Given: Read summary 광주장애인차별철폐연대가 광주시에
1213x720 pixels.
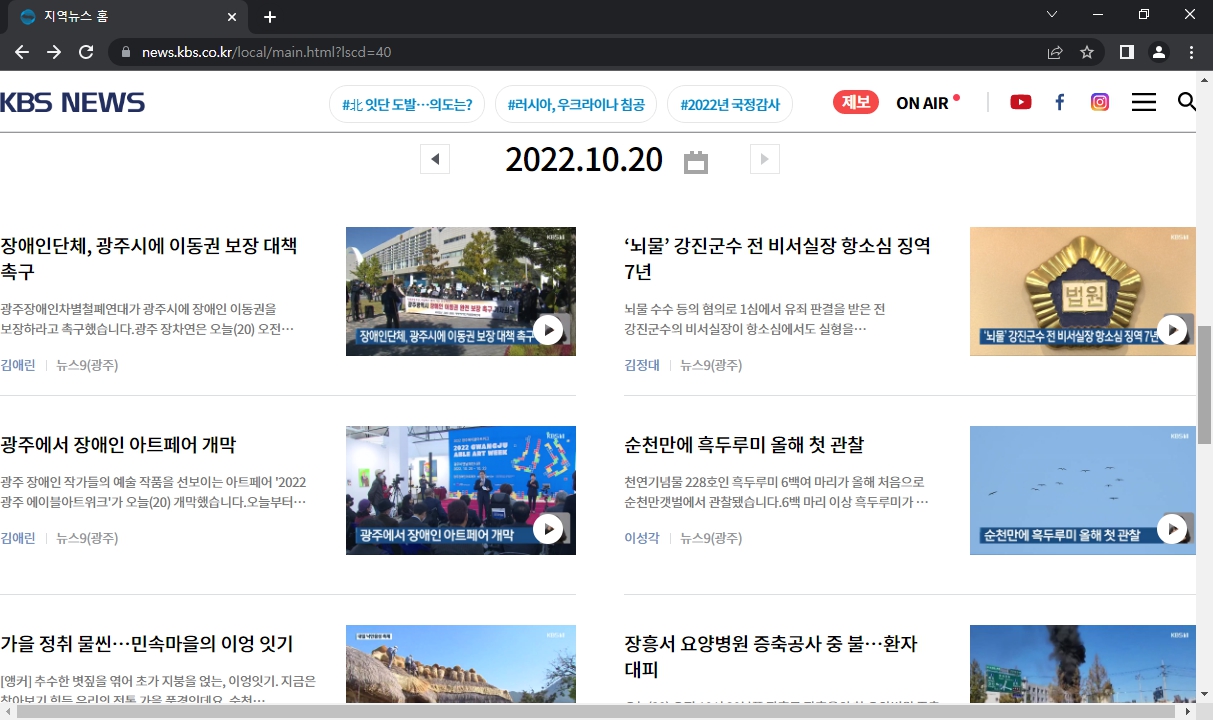Looking at the screenshot, I should pyautogui.click(x=148, y=318).
